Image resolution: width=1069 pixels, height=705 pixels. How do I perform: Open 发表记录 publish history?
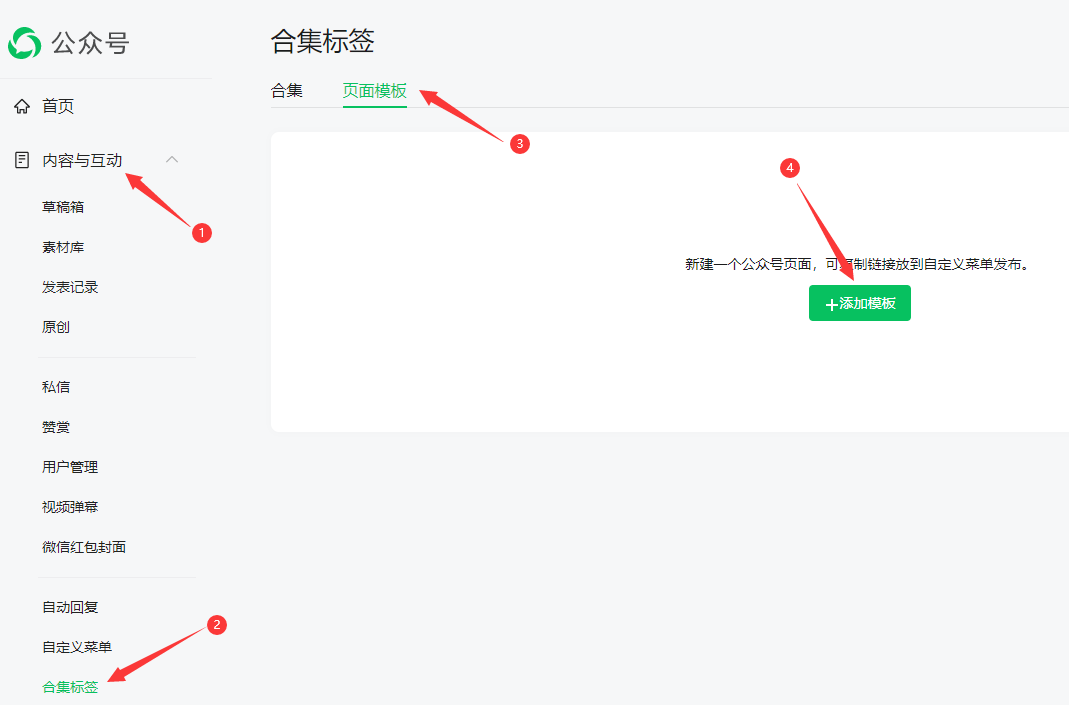coord(70,287)
